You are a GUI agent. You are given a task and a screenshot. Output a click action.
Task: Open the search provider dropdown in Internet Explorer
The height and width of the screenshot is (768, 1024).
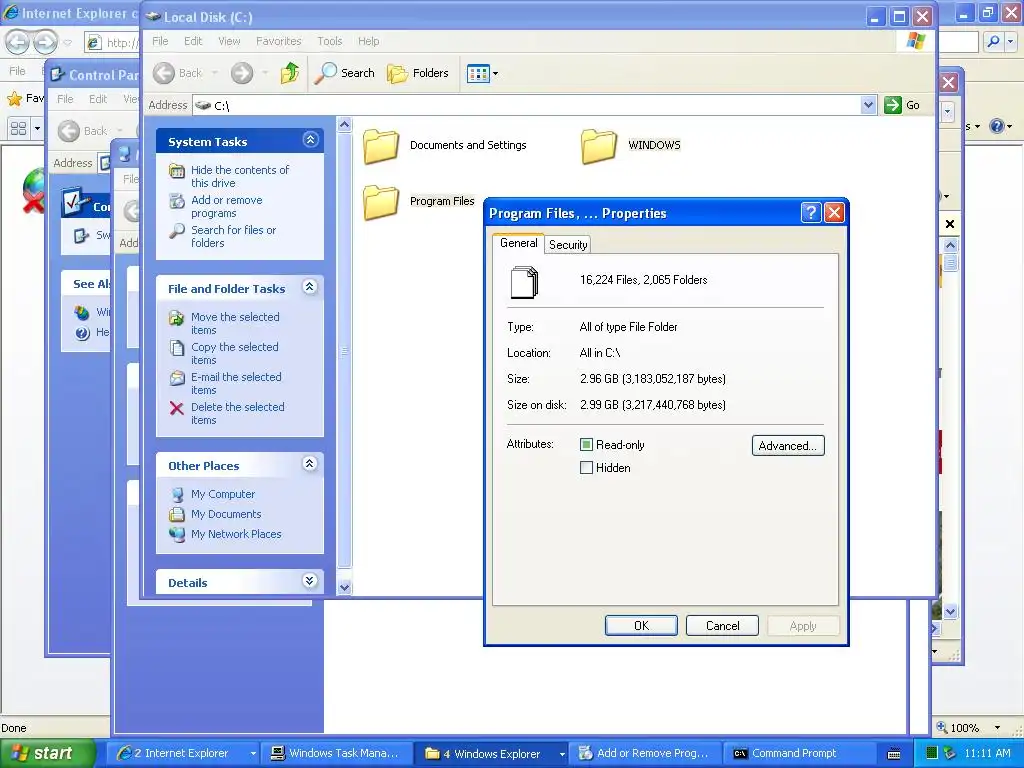tap(1011, 42)
